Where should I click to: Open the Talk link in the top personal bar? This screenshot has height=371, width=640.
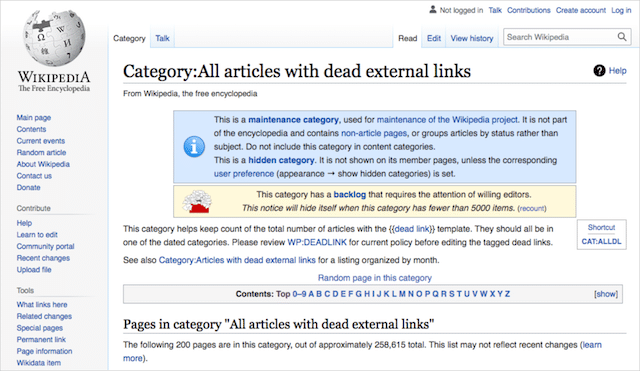[x=495, y=10]
